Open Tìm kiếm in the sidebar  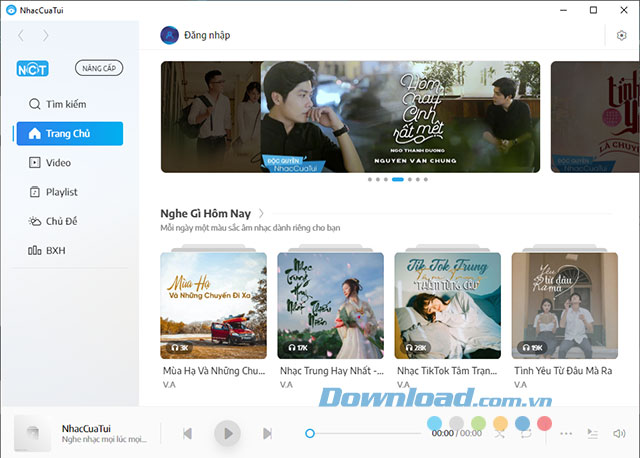tap(58, 104)
